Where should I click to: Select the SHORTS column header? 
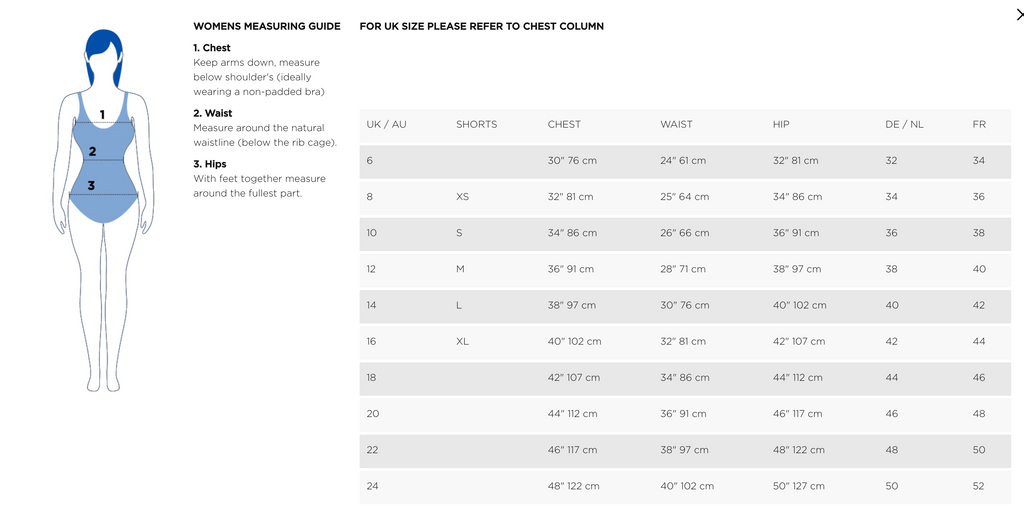point(476,124)
